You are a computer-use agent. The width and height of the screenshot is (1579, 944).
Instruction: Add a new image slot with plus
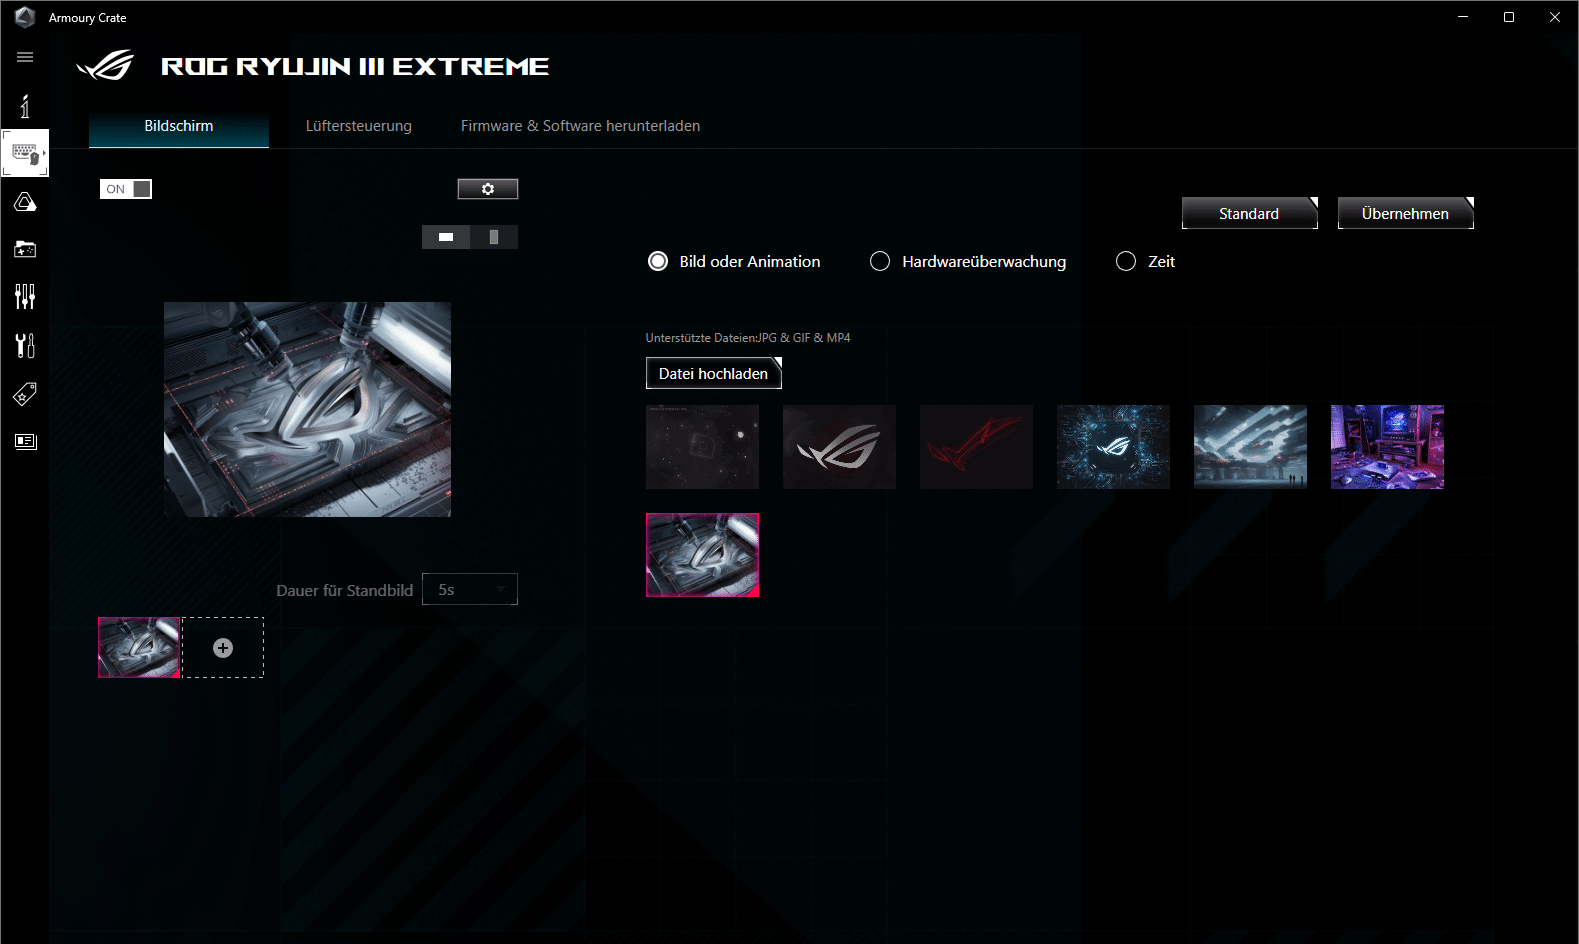pos(223,648)
